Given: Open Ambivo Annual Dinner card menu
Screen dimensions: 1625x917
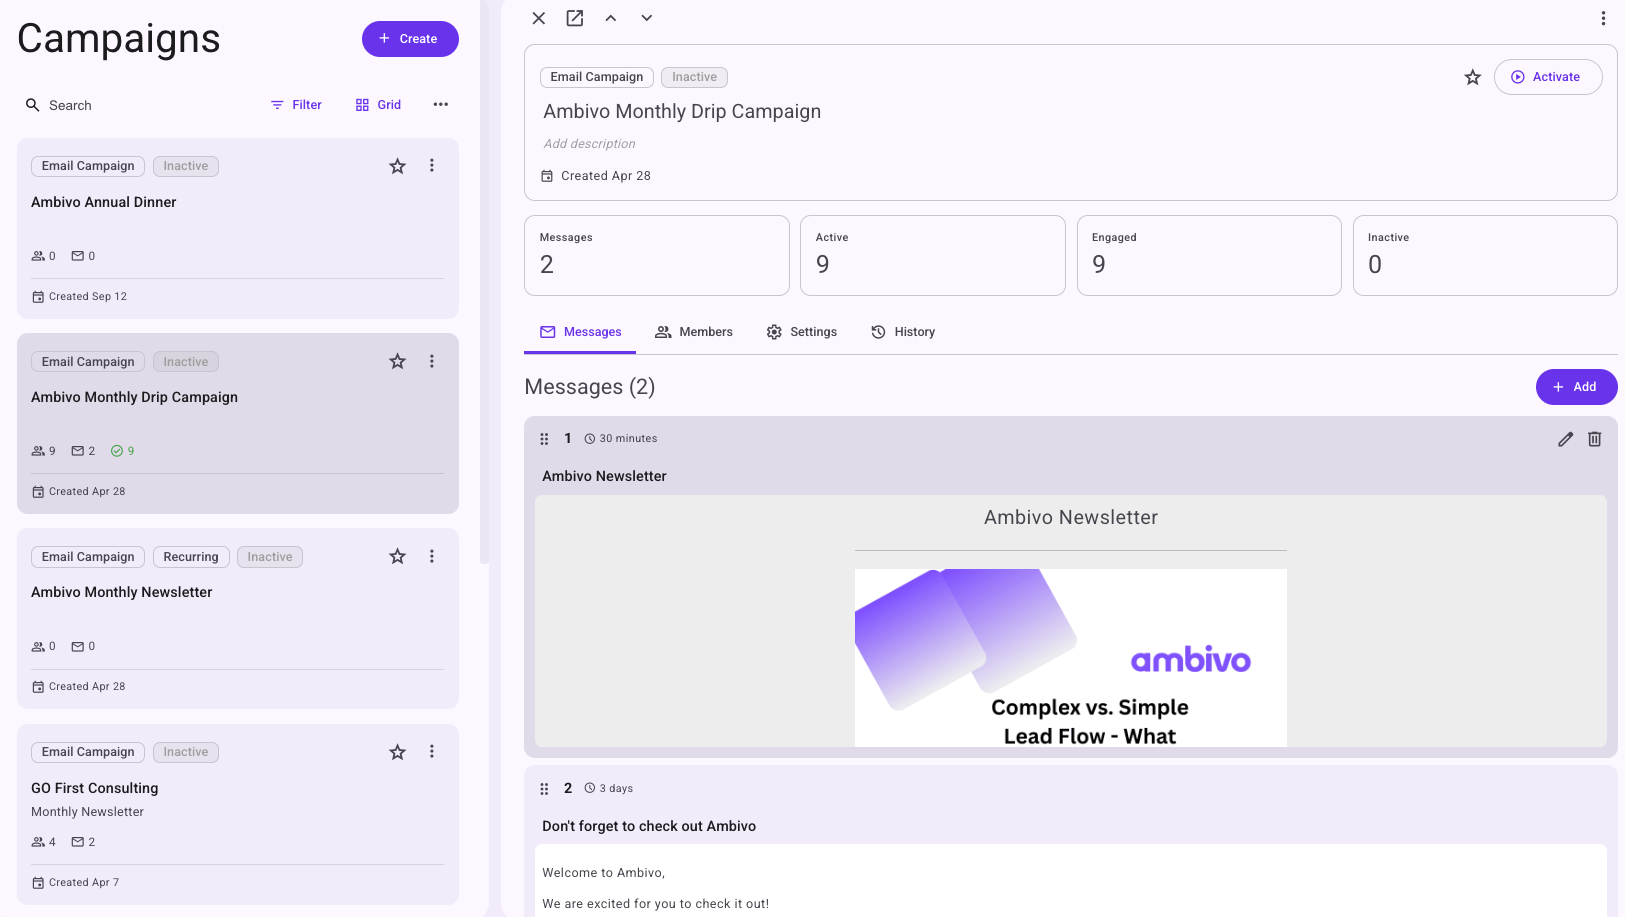Looking at the screenshot, I should pos(432,166).
